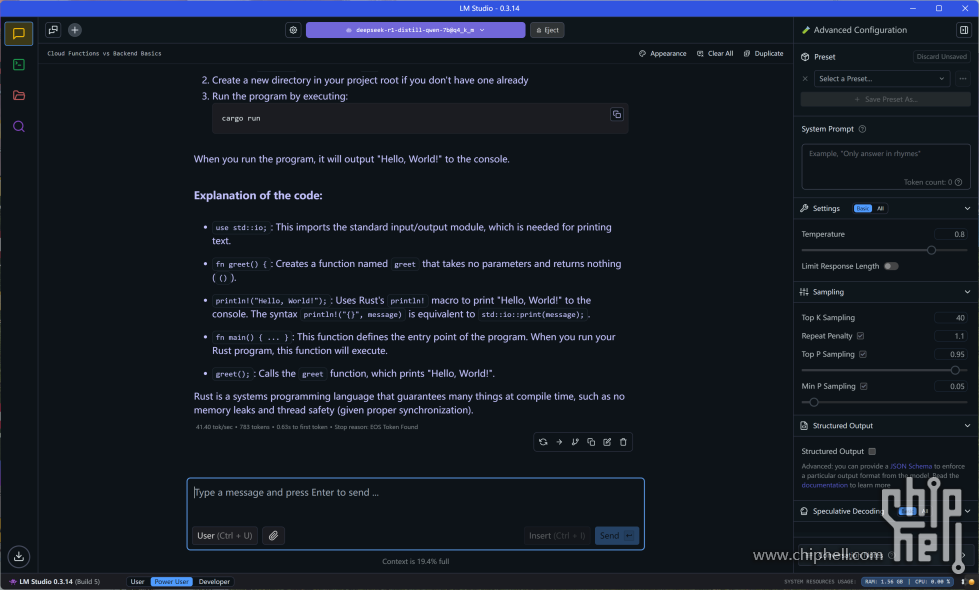979x590 pixels.
Task: Open the Chat view in sidebar
Action: point(19,33)
